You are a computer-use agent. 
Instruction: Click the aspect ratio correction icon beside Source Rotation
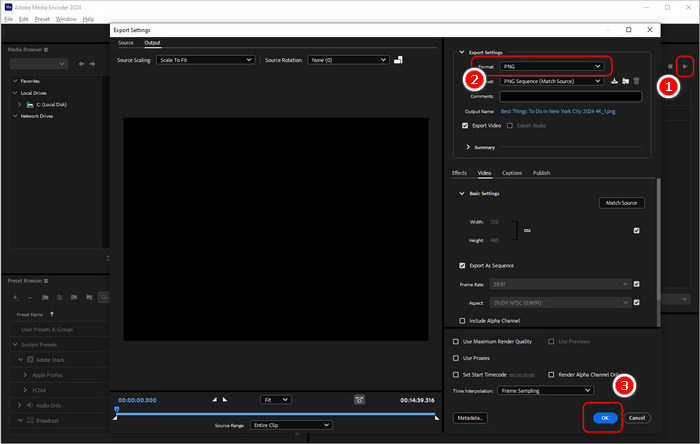pyautogui.click(x=398, y=60)
